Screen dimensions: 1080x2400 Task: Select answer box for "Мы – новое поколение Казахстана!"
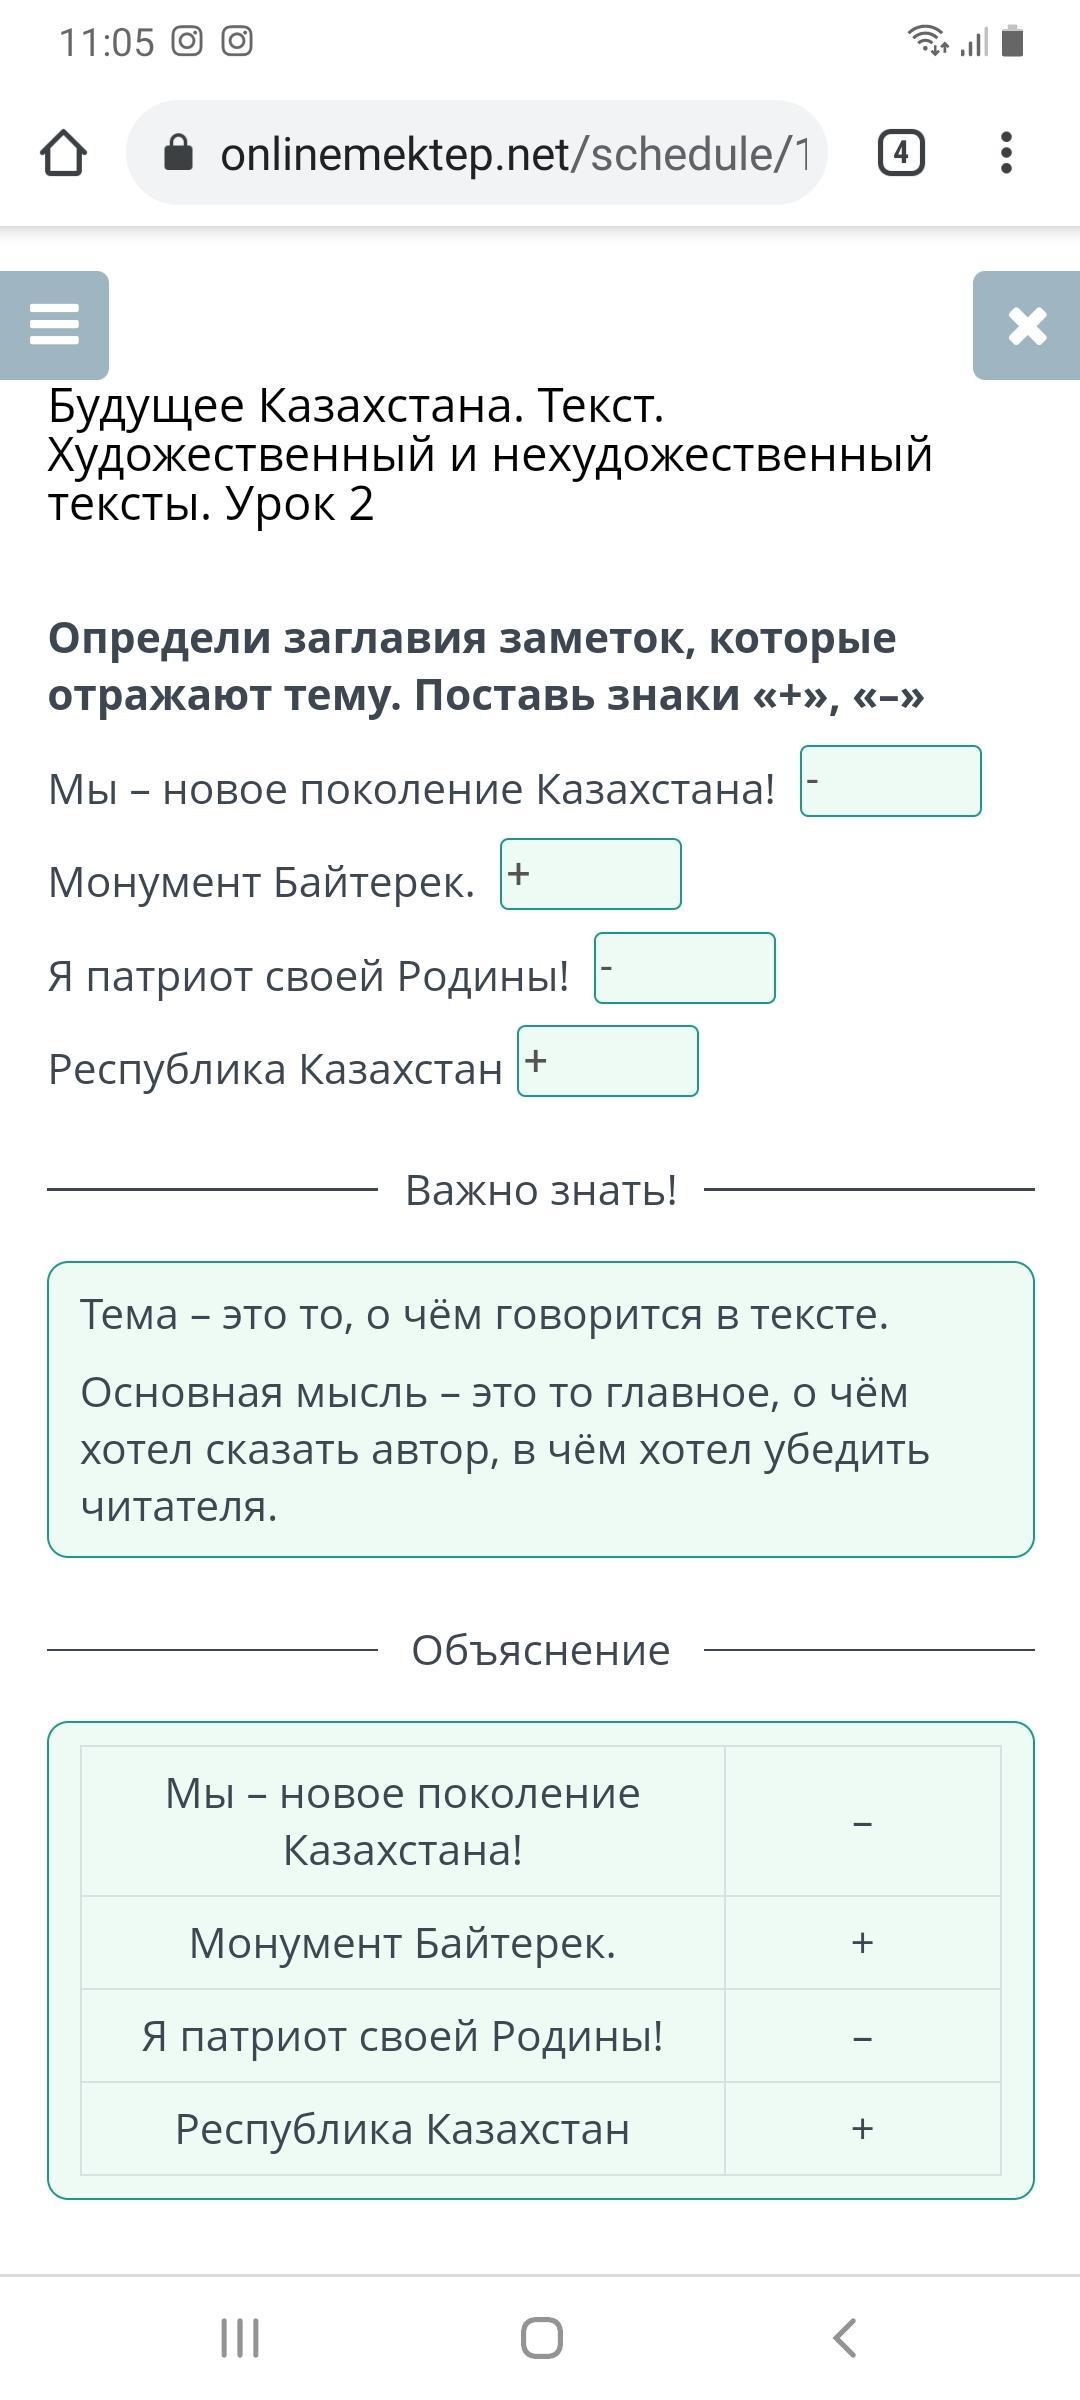tap(890, 781)
